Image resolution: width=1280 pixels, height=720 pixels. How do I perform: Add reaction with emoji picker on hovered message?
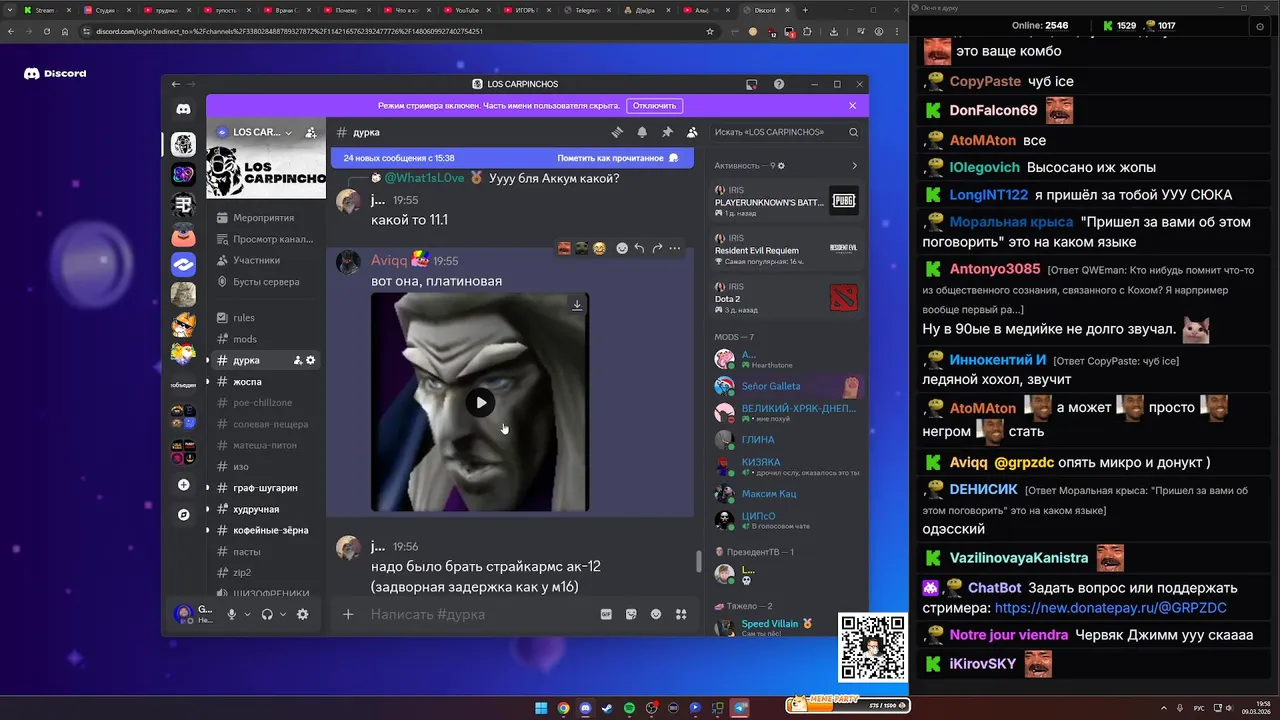[622, 248]
